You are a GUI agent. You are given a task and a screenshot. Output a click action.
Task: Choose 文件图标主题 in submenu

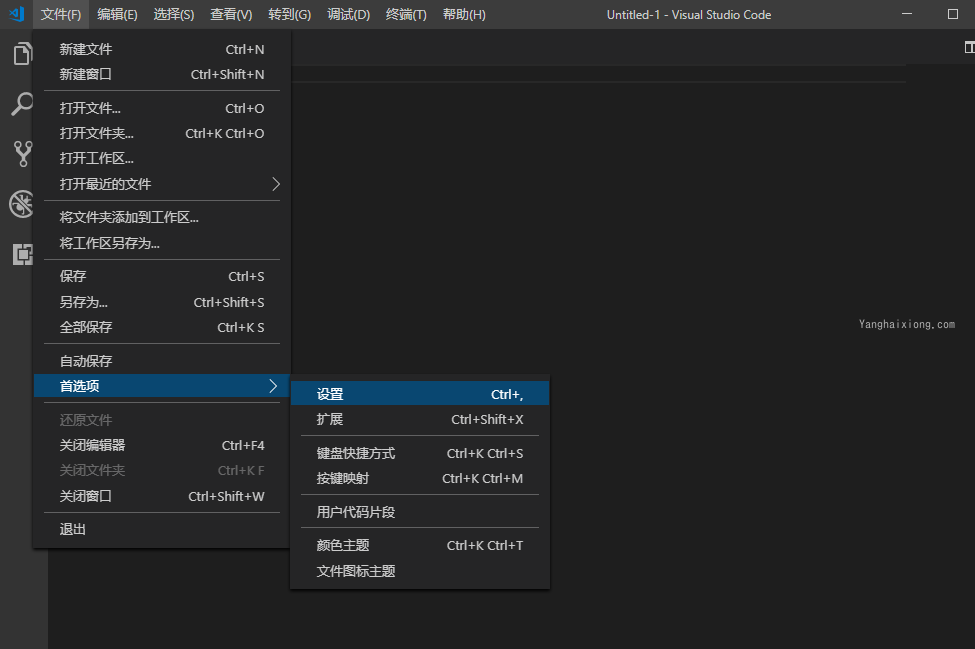(x=420, y=571)
